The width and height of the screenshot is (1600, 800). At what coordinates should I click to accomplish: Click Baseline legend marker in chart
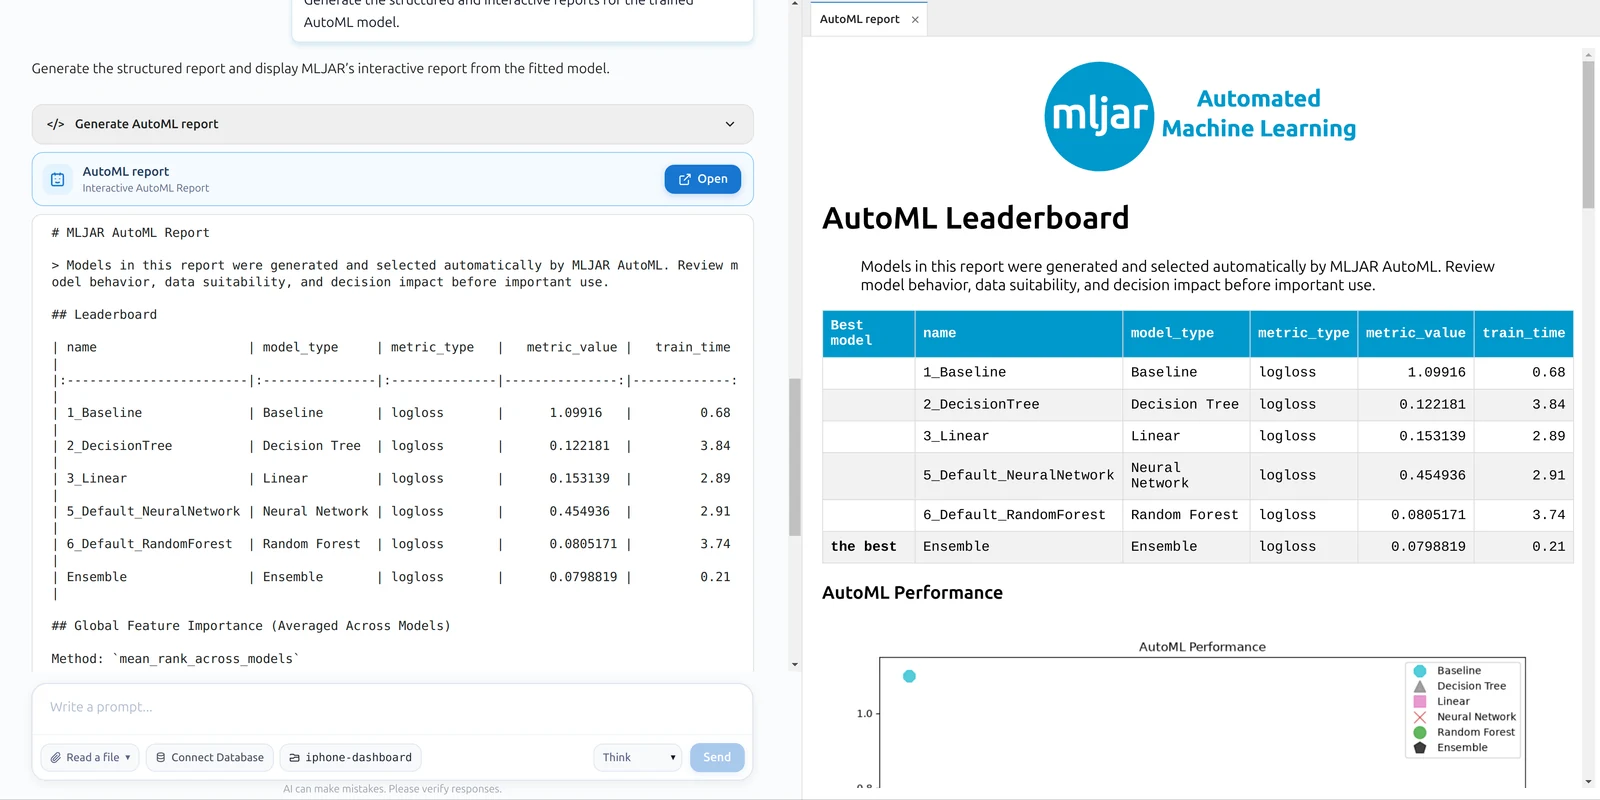coord(1419,671)
